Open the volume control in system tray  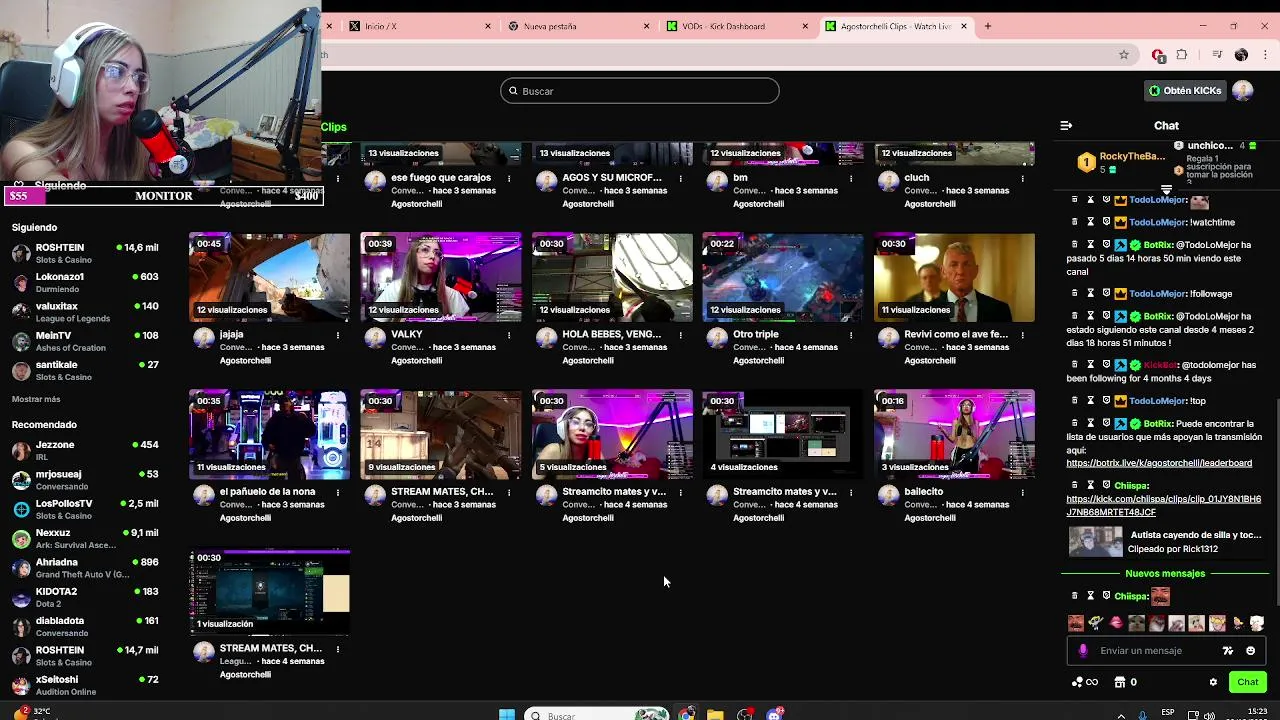coord(1210,715)
